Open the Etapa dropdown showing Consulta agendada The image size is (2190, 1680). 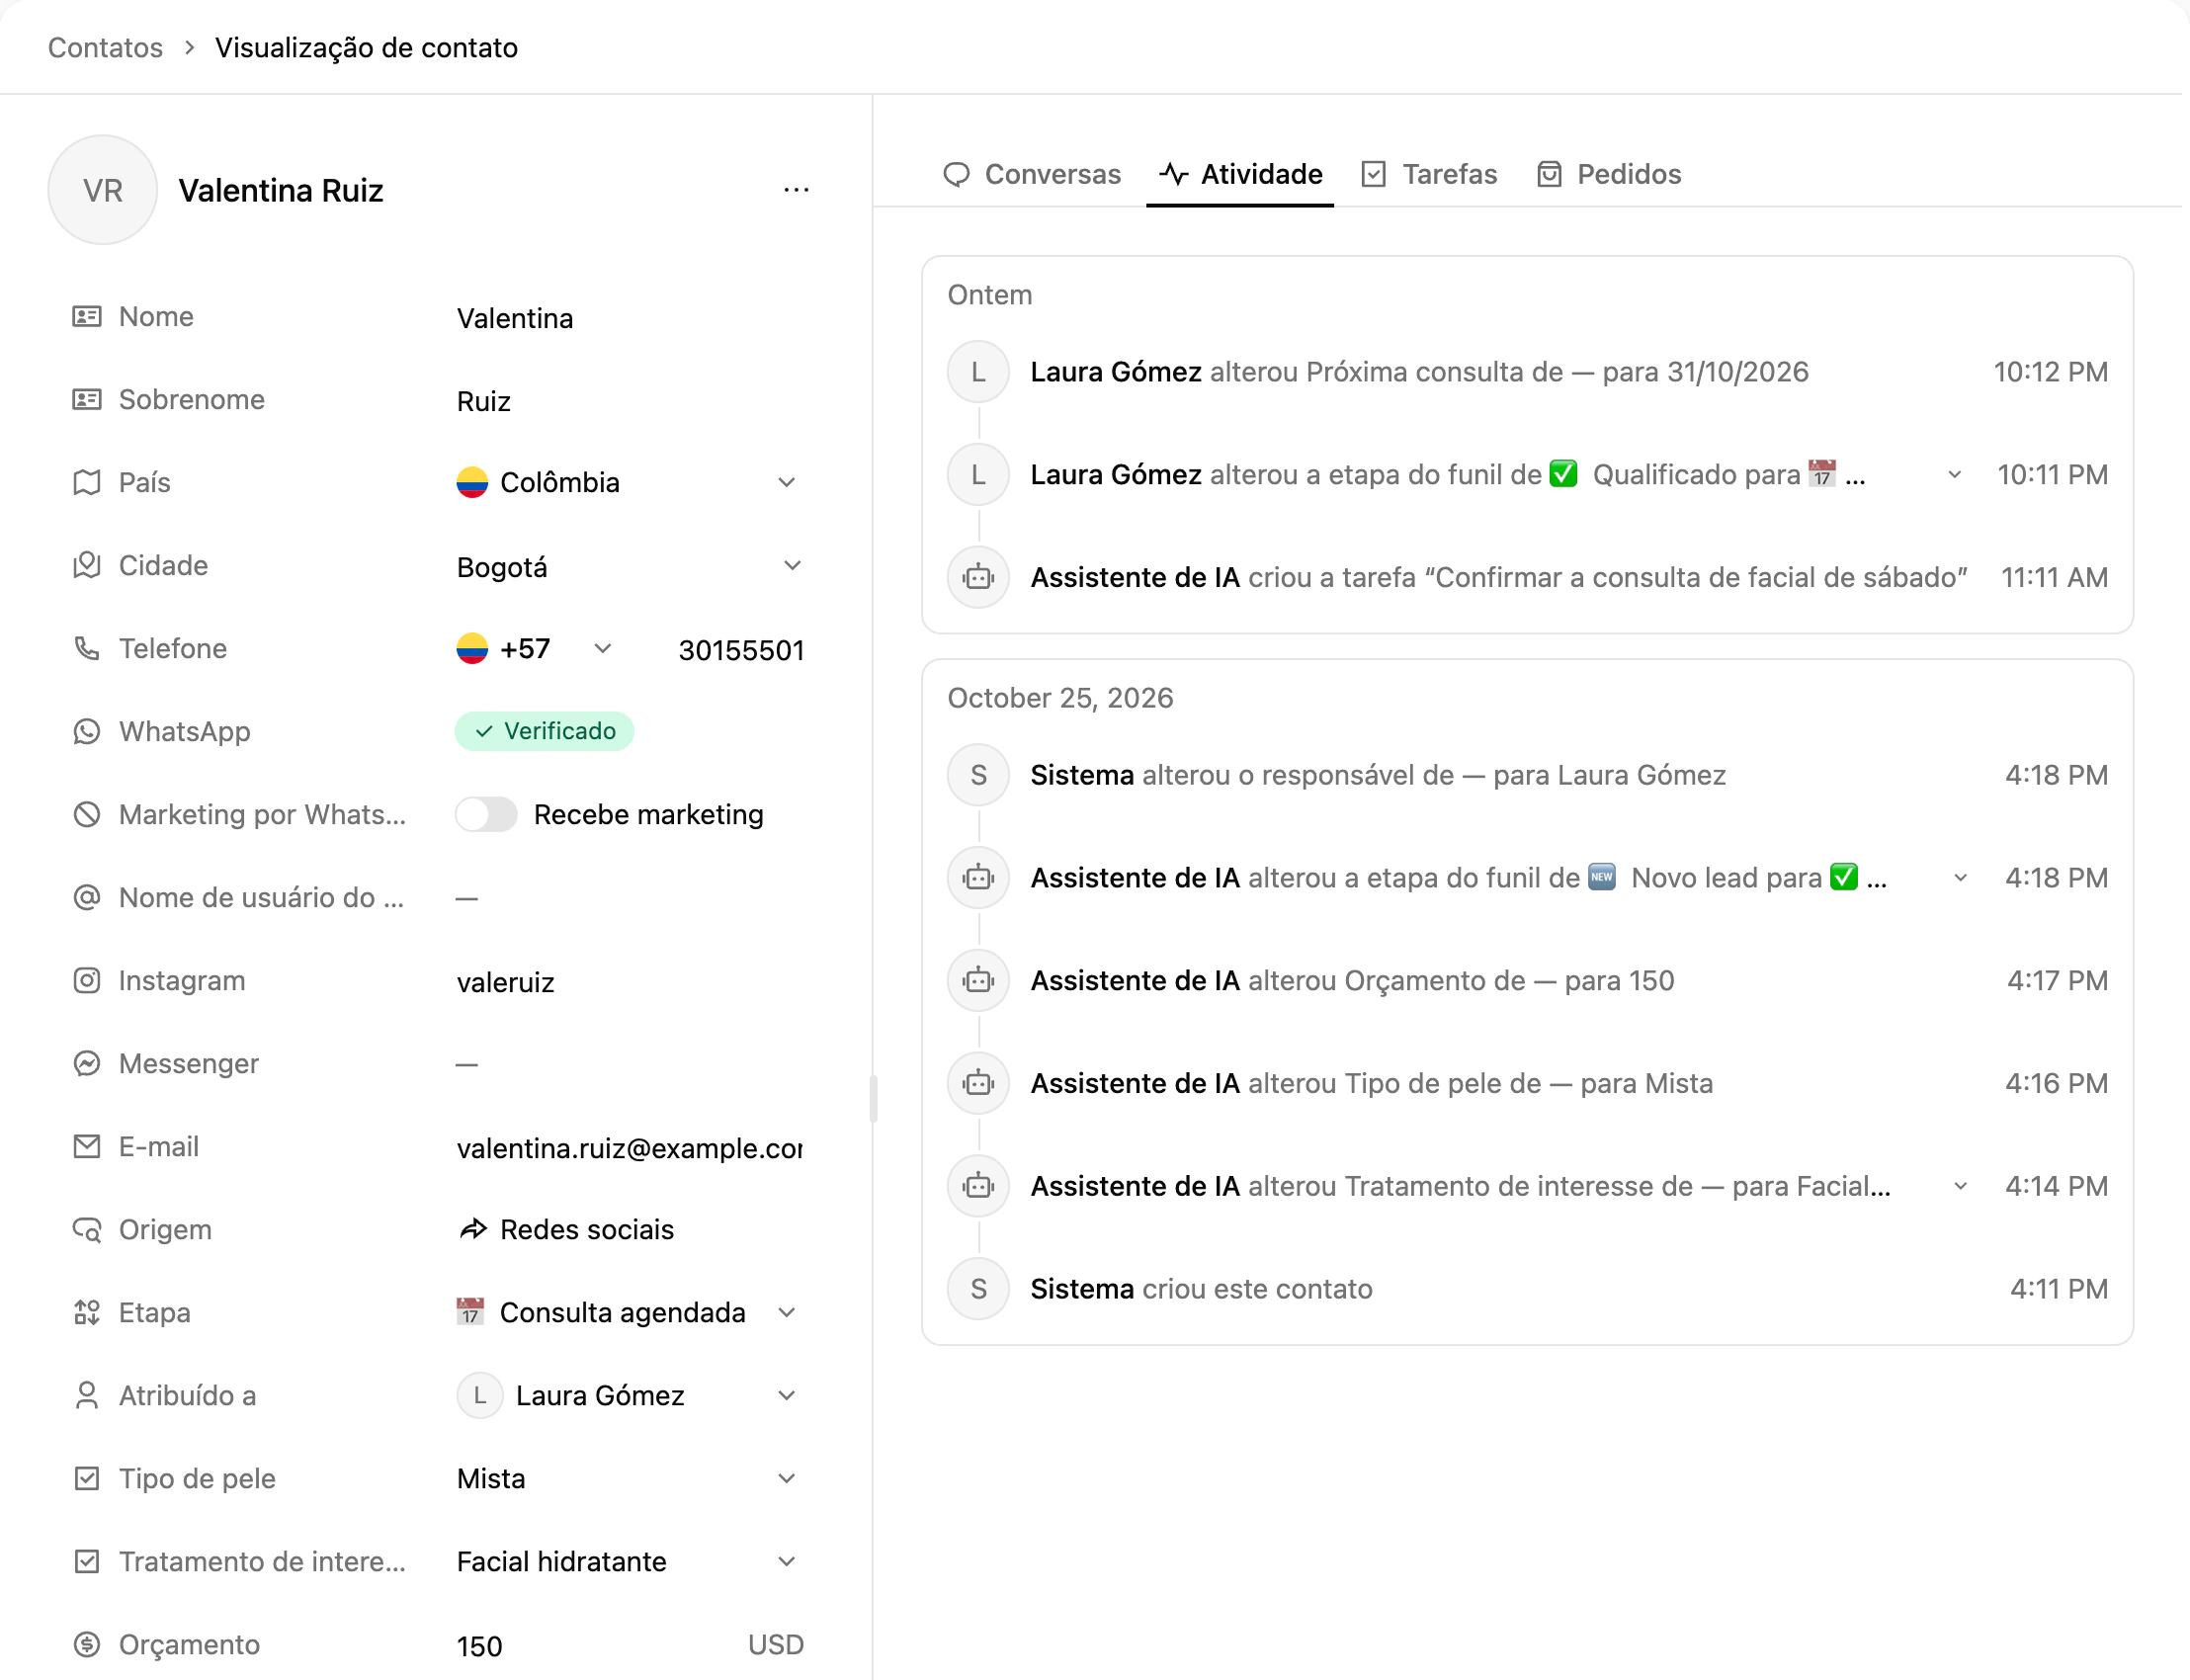point(630,1313)
